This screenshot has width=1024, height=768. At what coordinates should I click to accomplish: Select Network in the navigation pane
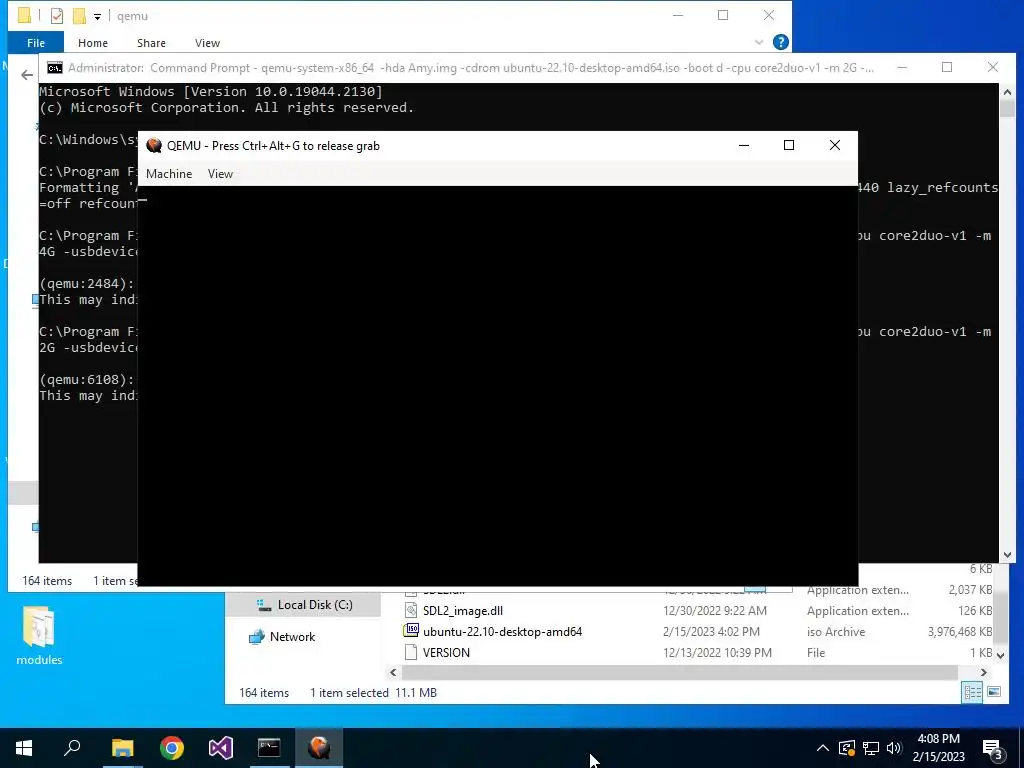click(x=292, y=637)
